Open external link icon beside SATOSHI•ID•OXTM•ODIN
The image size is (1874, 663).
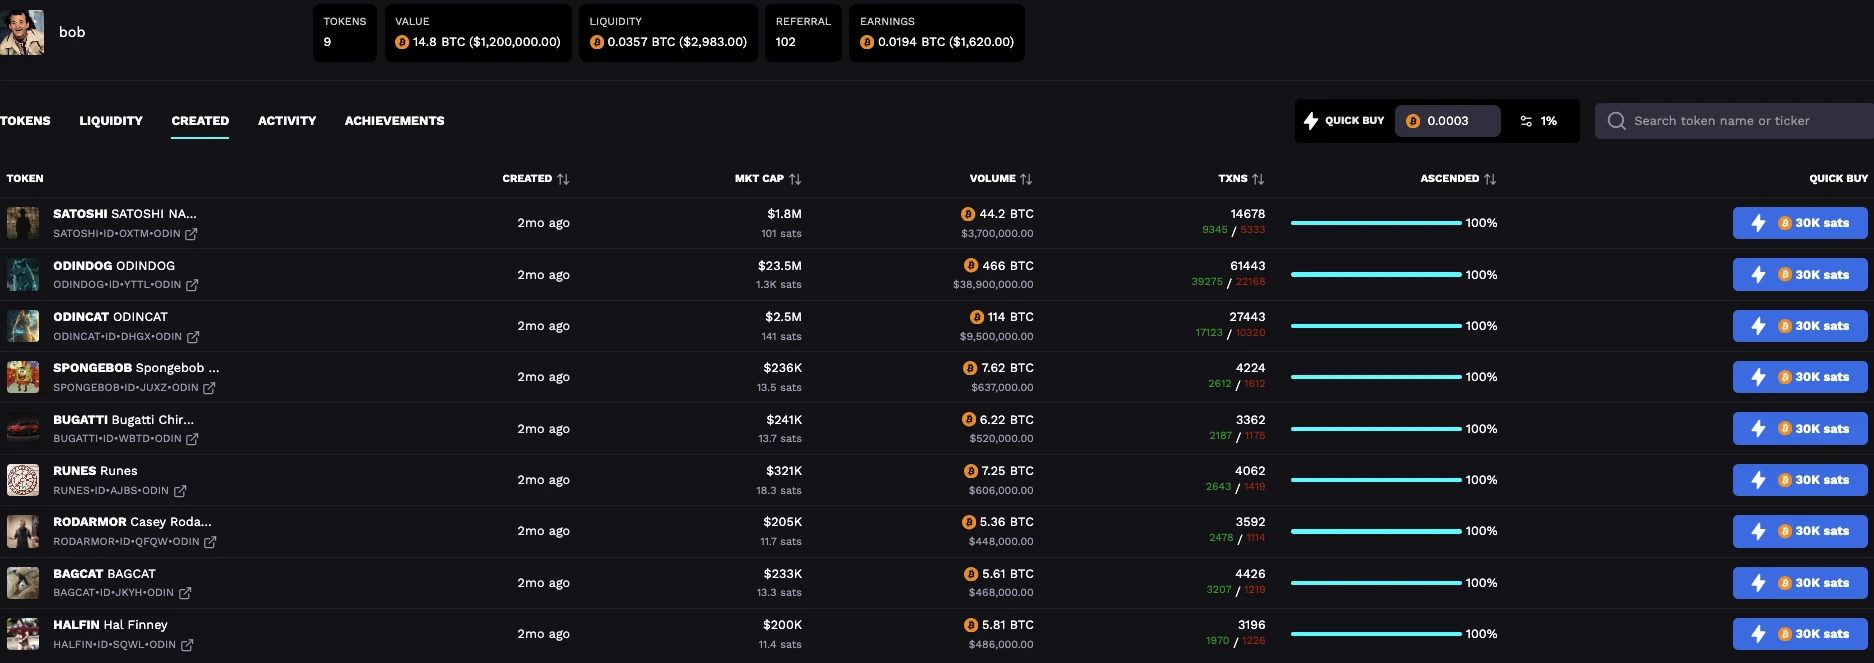pyautogui.click(x=191, y=234)
